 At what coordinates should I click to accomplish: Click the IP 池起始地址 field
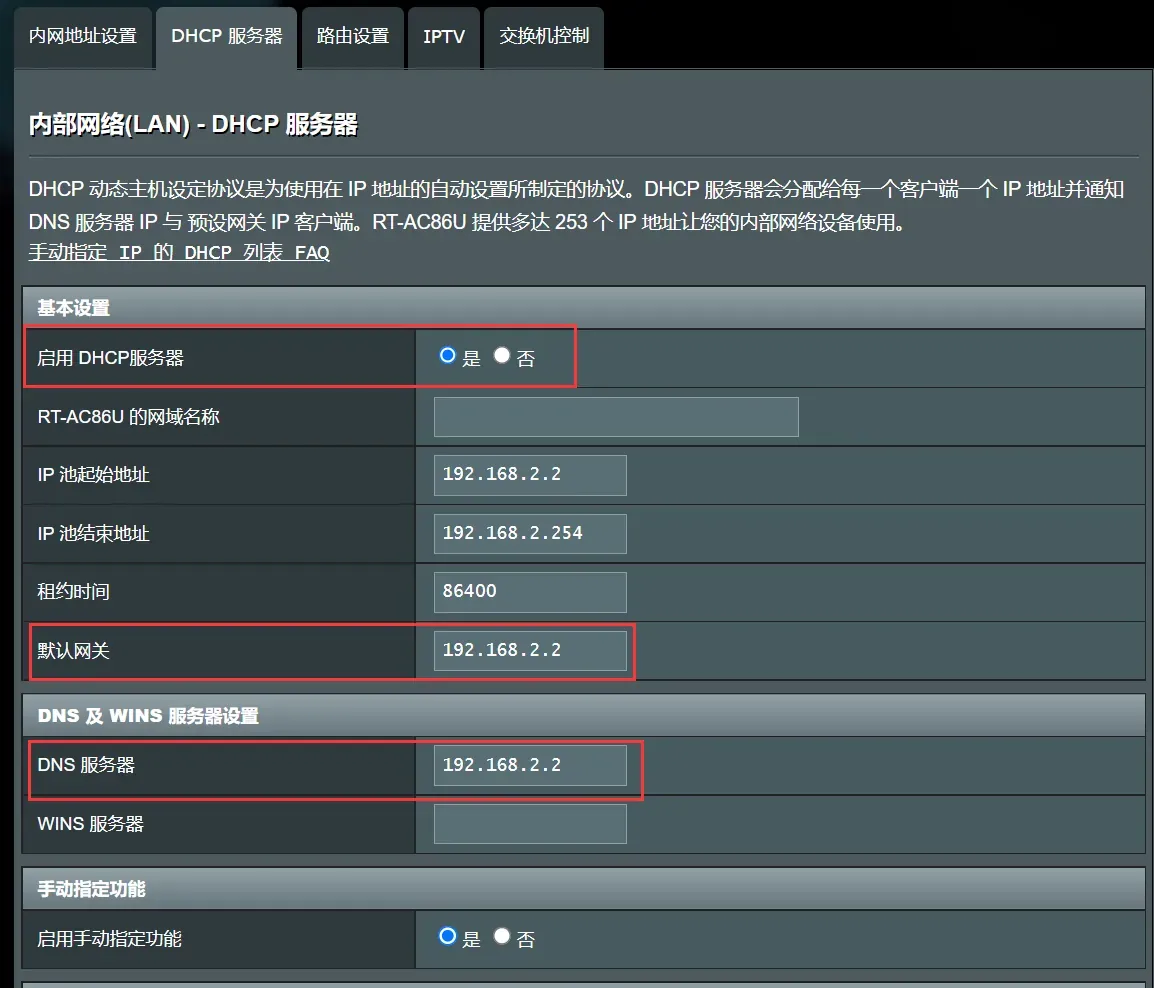coord(530,475)
